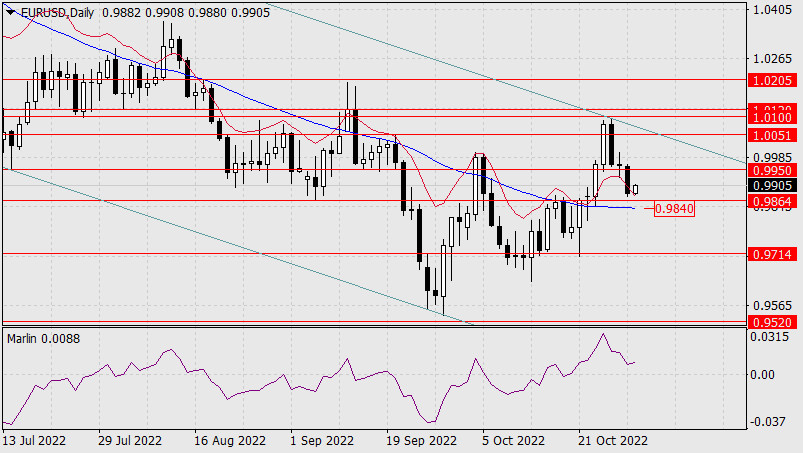This screenshot has width=803, height=453.
Task: Click the 0.9985 price scale value
Action: 772,158
